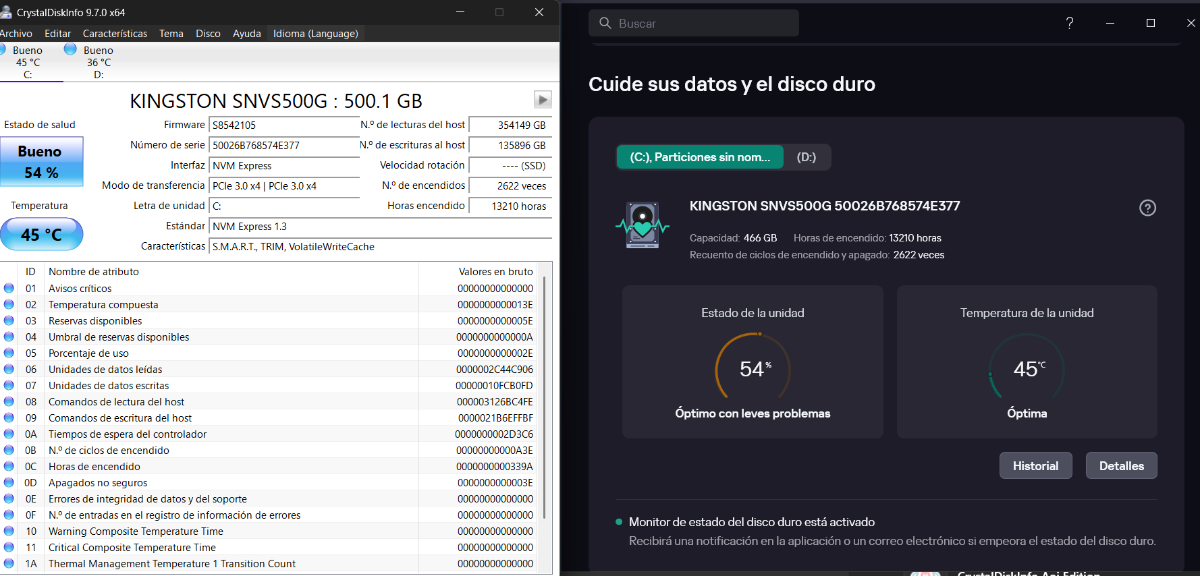
Task: Click the blue status orb above D: drive
Action: 70,48
